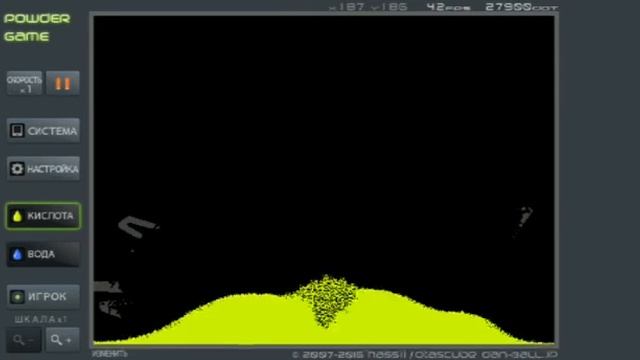640x360 pixels.
Task: Click the yellow acid drop icon
Action: (17, 216)
